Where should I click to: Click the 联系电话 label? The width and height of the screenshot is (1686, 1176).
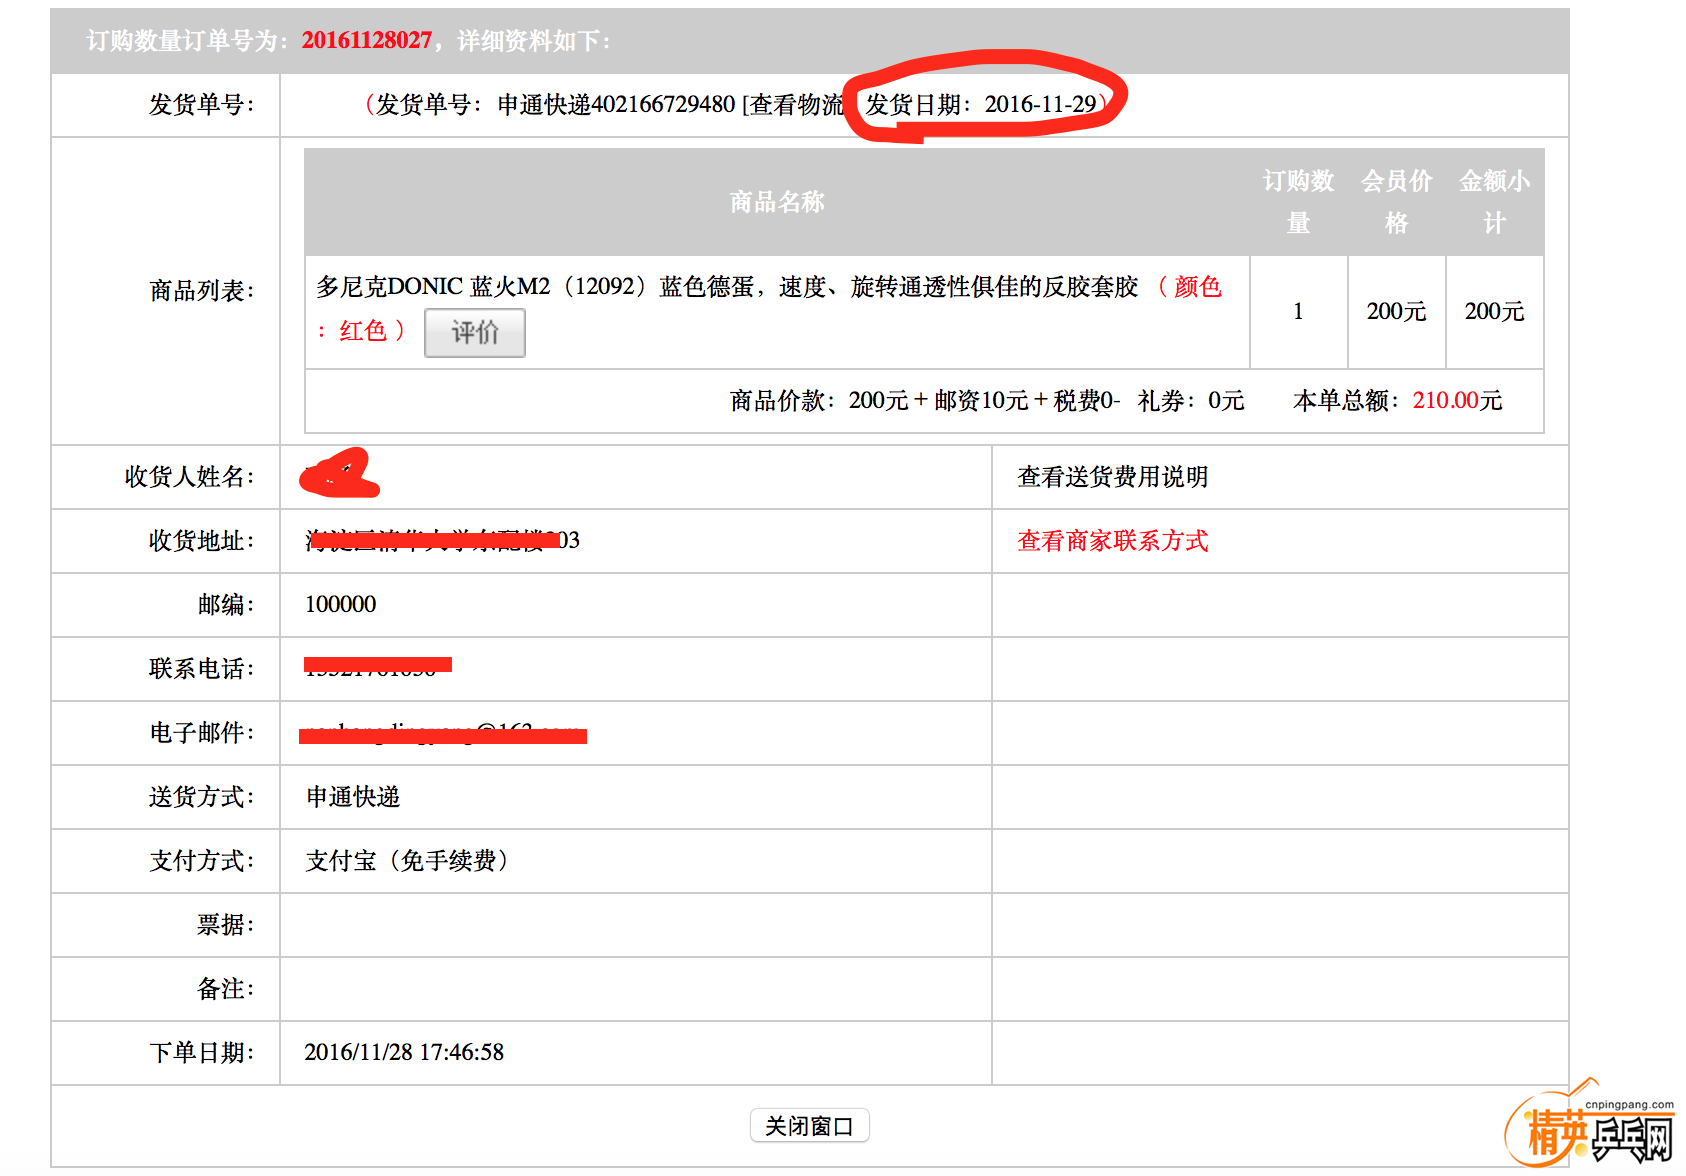point(201,669)
